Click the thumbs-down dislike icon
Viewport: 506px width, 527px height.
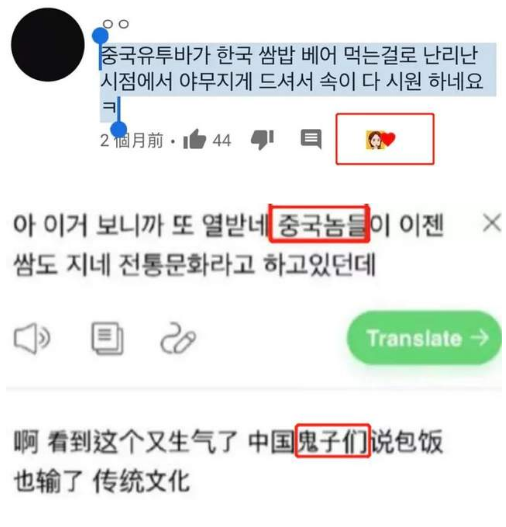[262, 139]
